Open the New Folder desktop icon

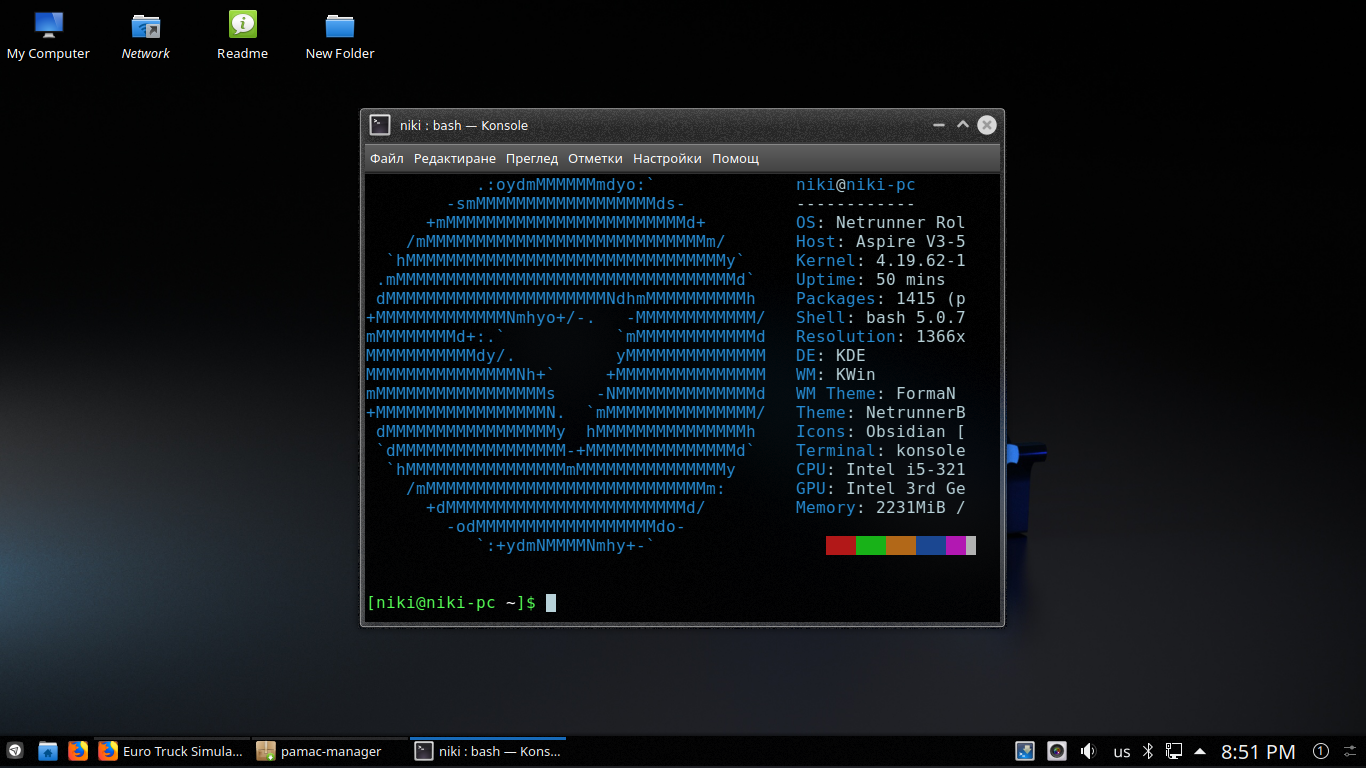[340, 36]
